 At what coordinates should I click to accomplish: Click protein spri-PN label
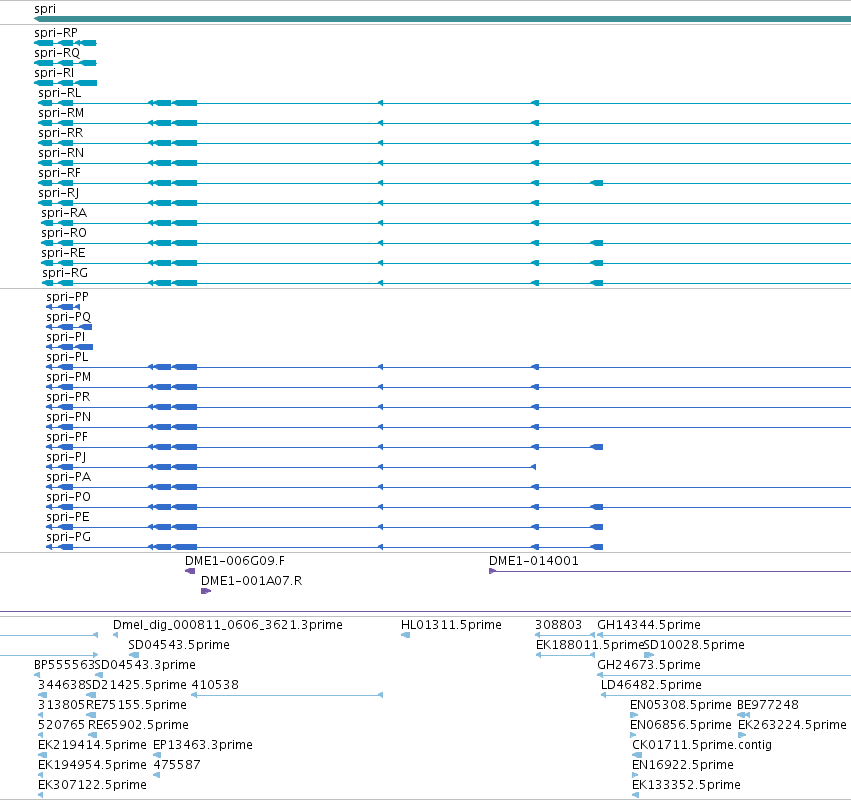68,417
